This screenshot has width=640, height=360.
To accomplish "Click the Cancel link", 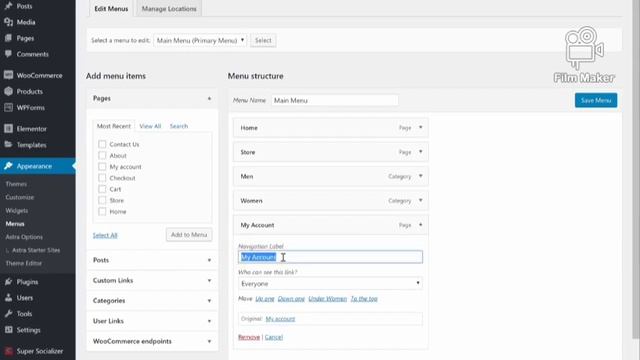I will [x=274, y=337].
